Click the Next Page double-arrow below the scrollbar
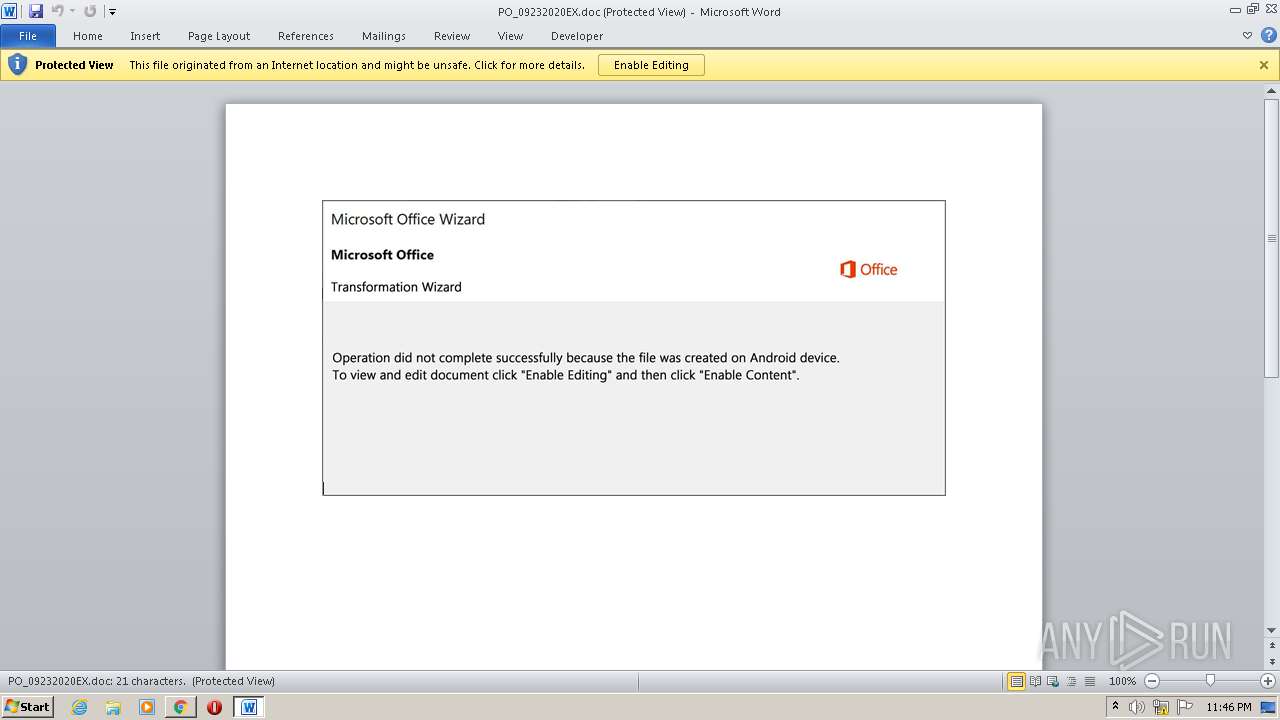1280x720 pixels. (1272, 662)
